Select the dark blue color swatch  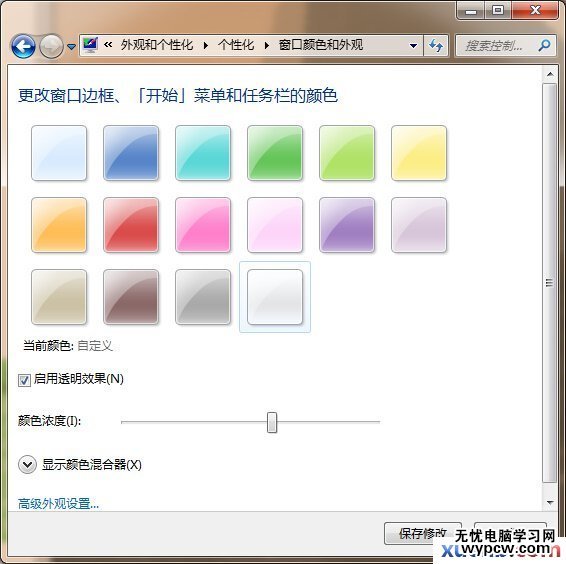click(x=131, y=153)
